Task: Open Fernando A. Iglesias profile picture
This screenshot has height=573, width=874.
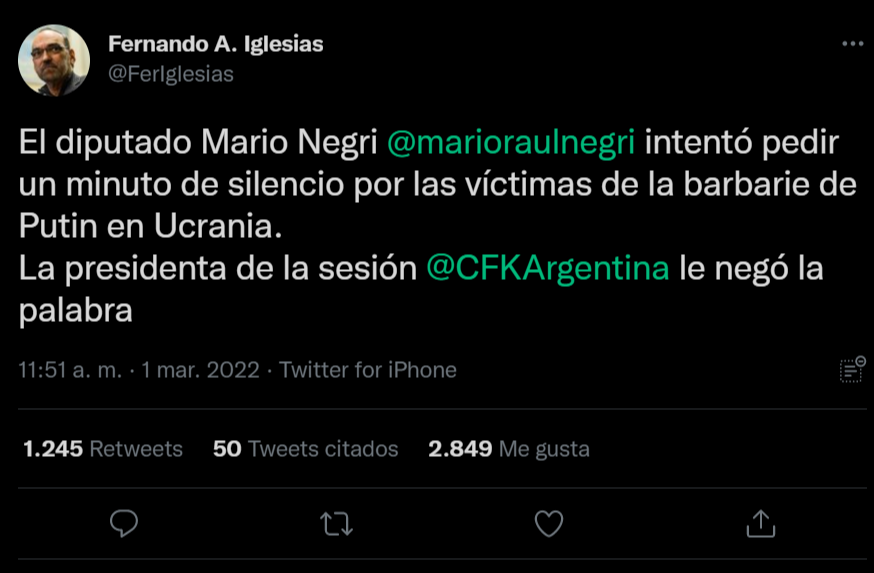Action: 54,60
